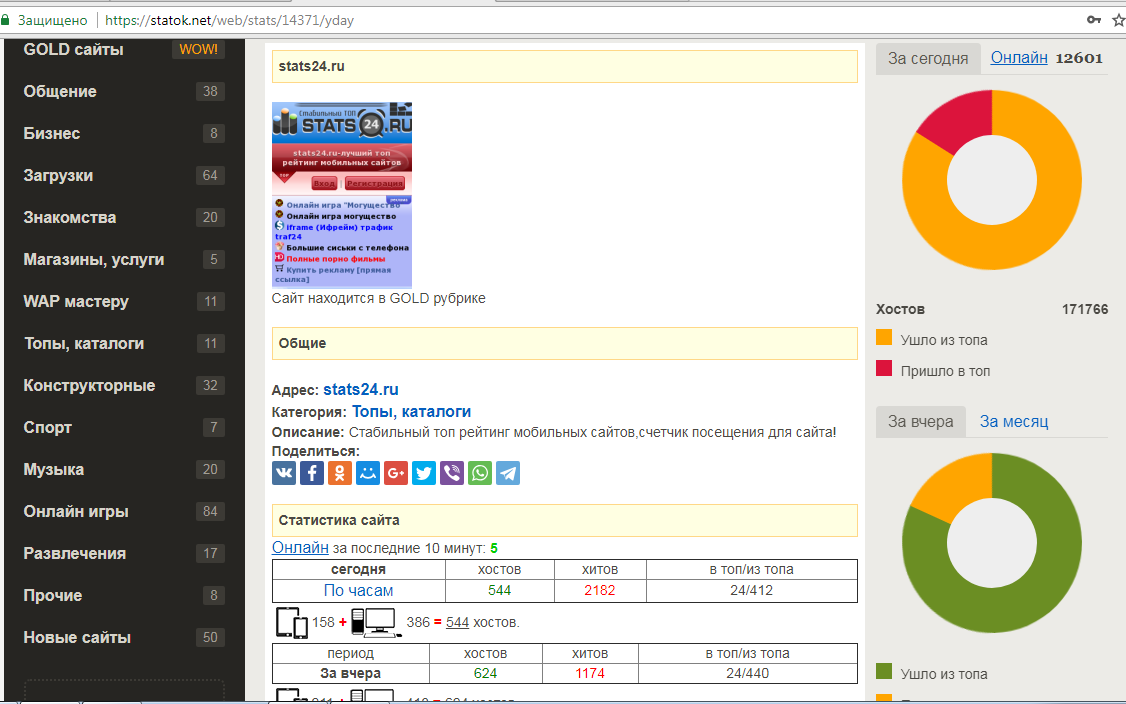
Task: Share the site on VK
Action: click(284, 473)
